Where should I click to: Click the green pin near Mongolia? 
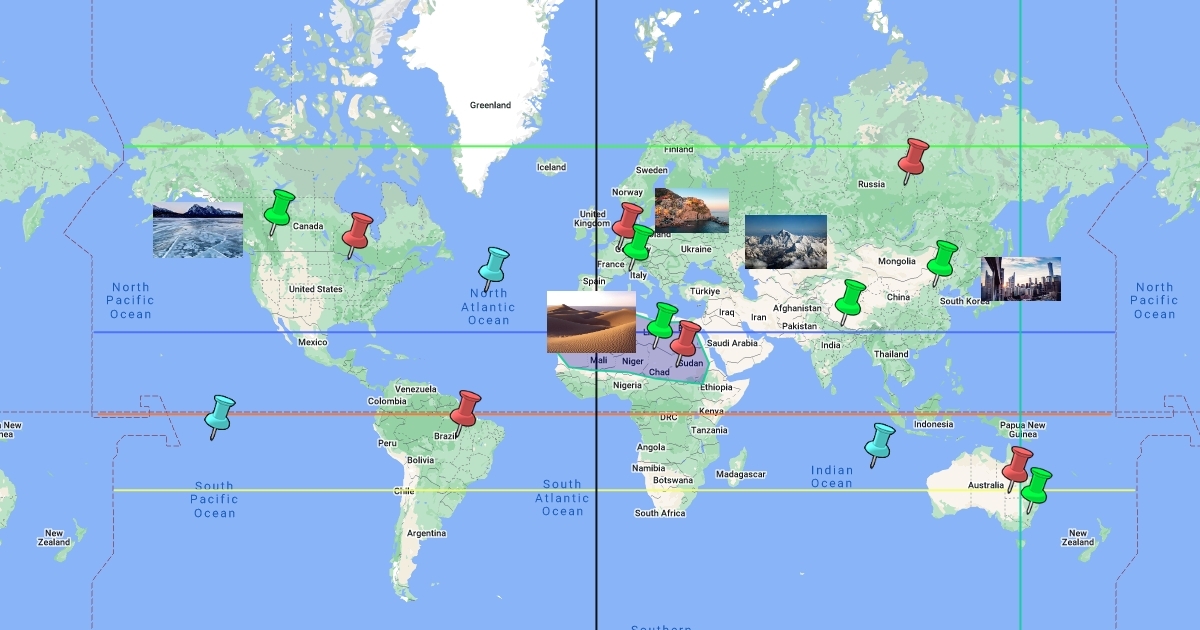[941, 258]
